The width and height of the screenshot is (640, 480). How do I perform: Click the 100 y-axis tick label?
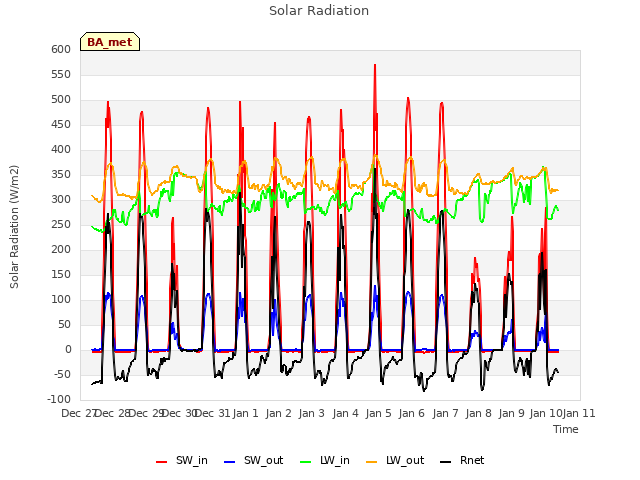tap(61, 300)
